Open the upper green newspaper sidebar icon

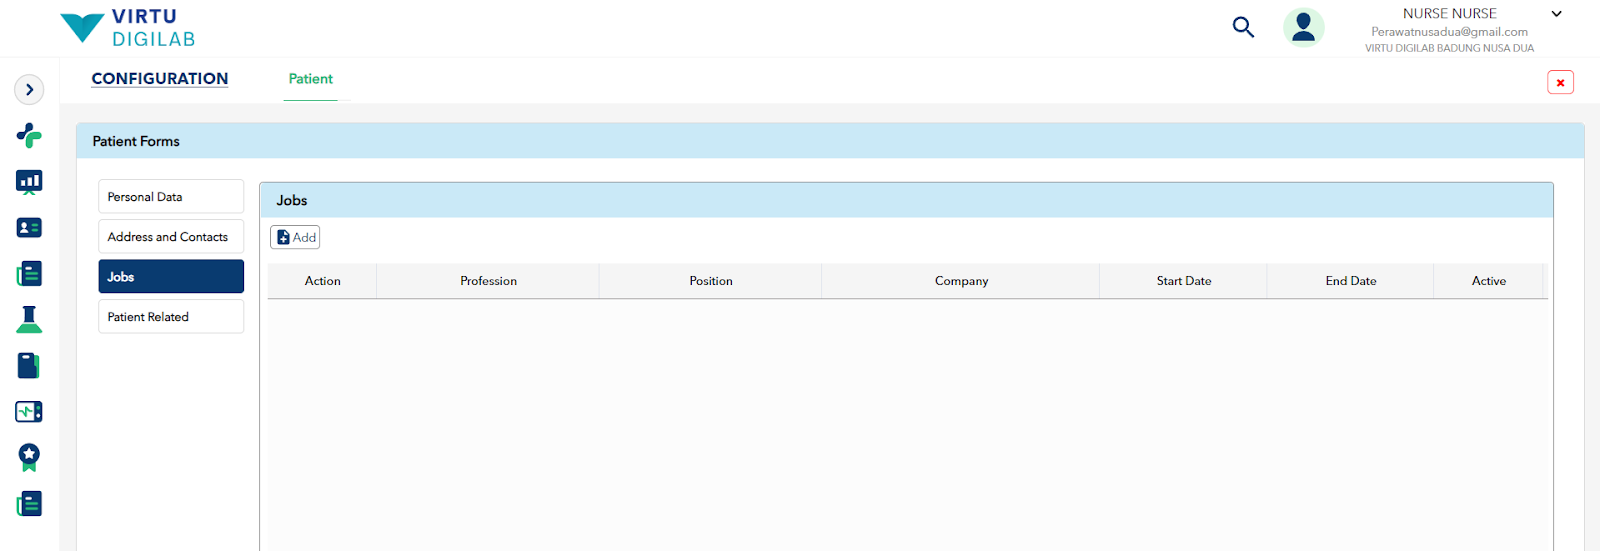coord(29,274)
